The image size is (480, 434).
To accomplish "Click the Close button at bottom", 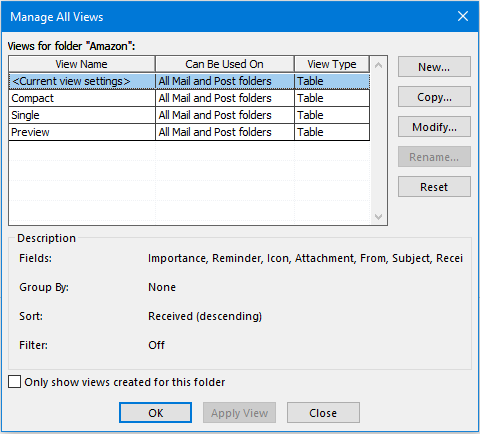I will 323,413.
